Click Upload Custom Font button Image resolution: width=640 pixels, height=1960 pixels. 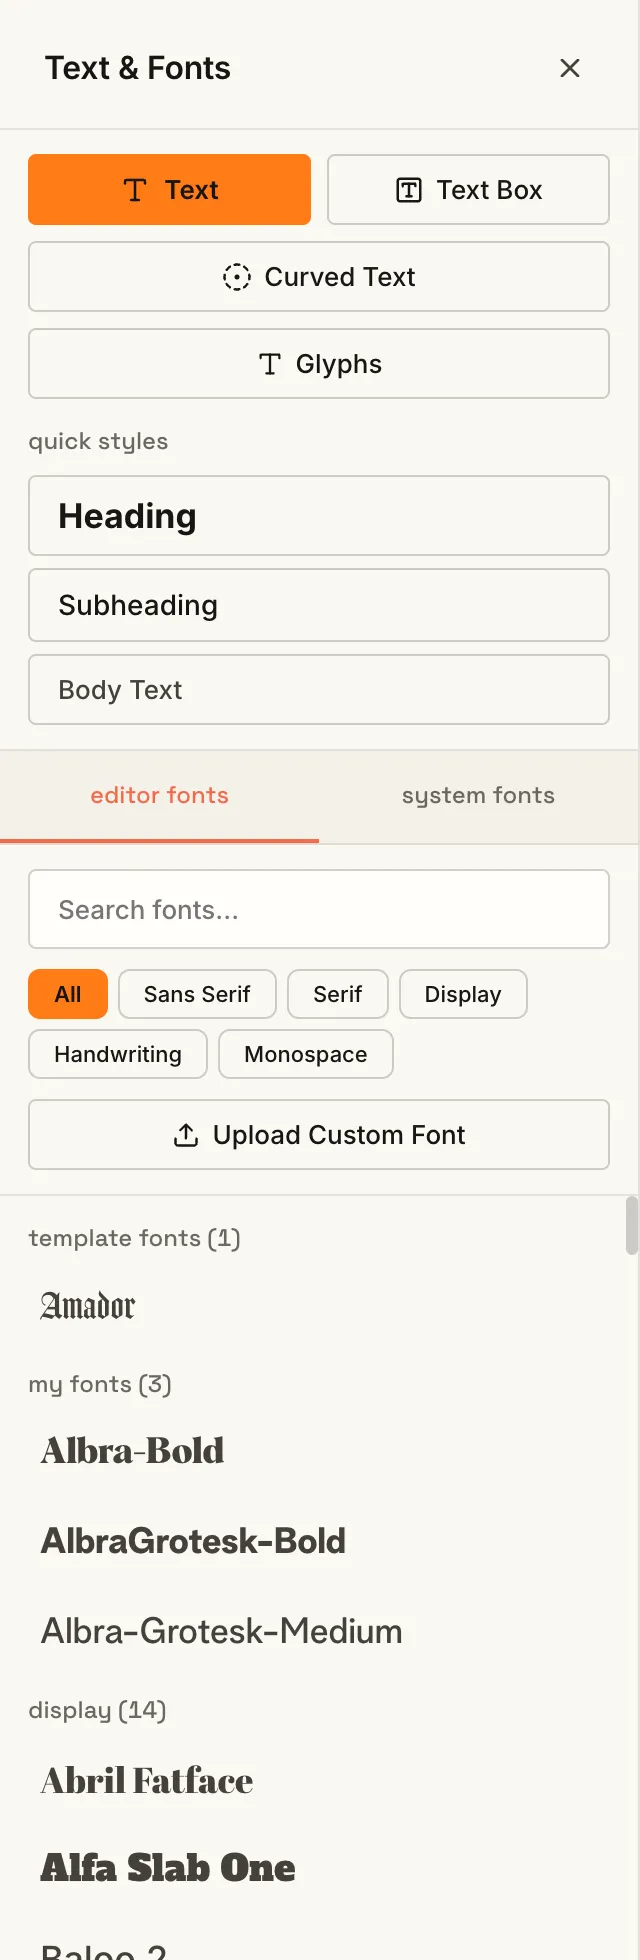319,1135
